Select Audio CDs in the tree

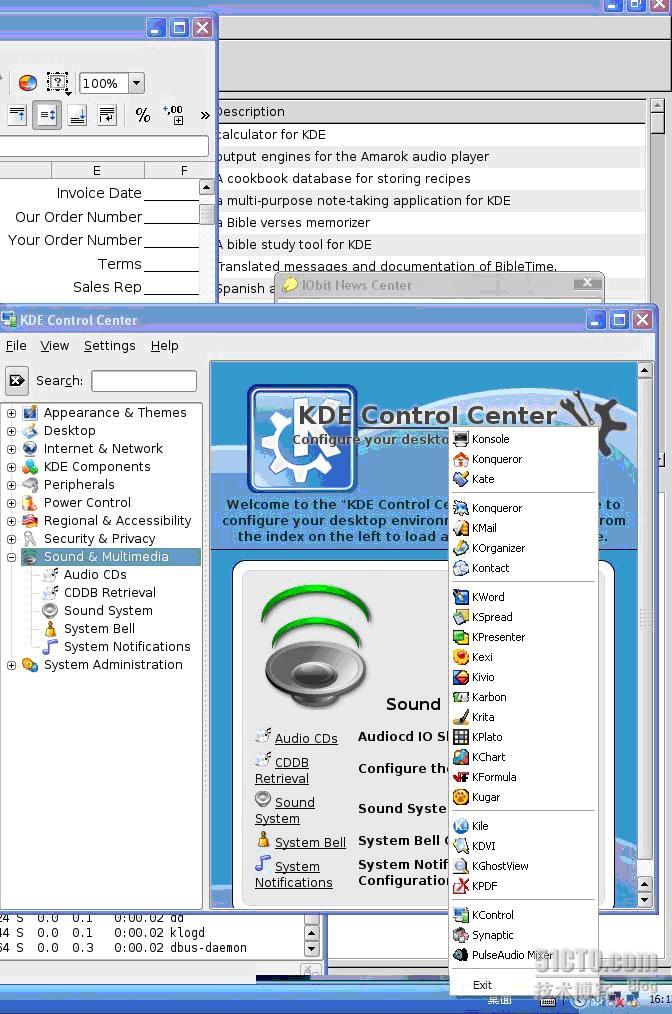[95, 575]
